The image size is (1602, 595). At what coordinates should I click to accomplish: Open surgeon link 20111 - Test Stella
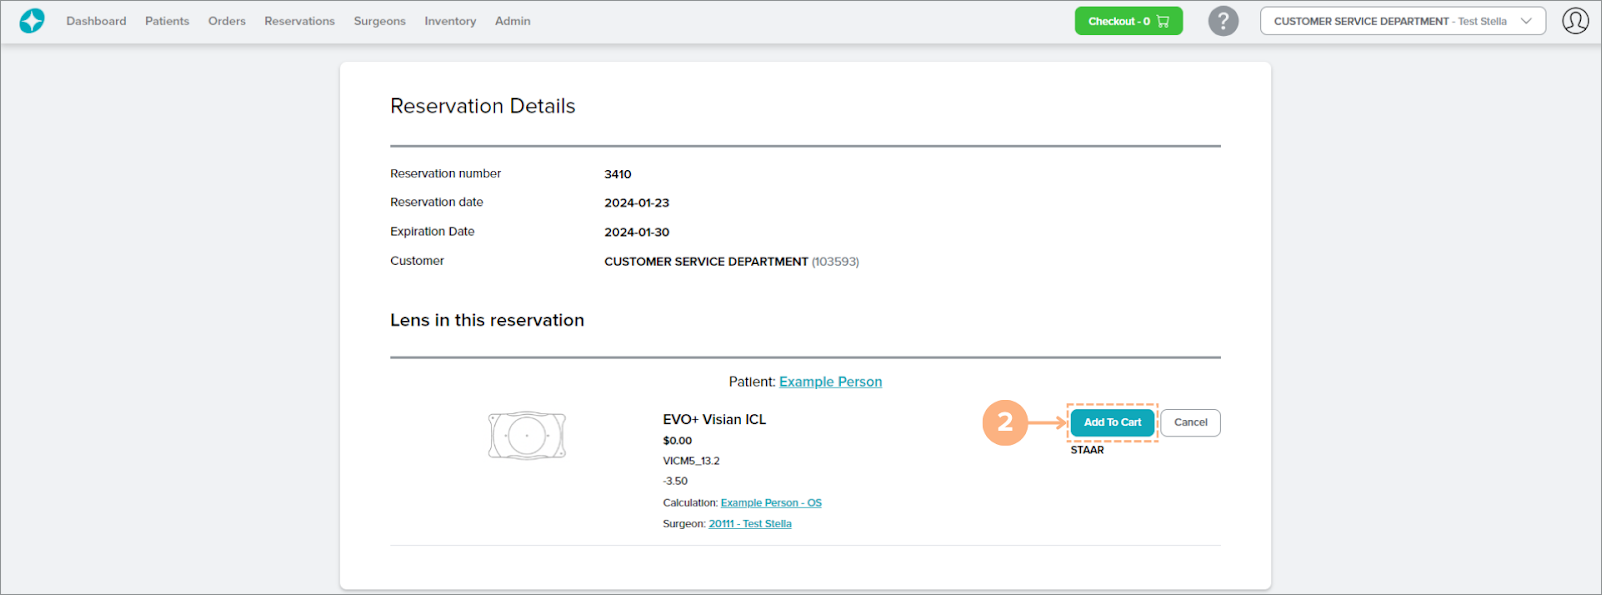(750, 524)
